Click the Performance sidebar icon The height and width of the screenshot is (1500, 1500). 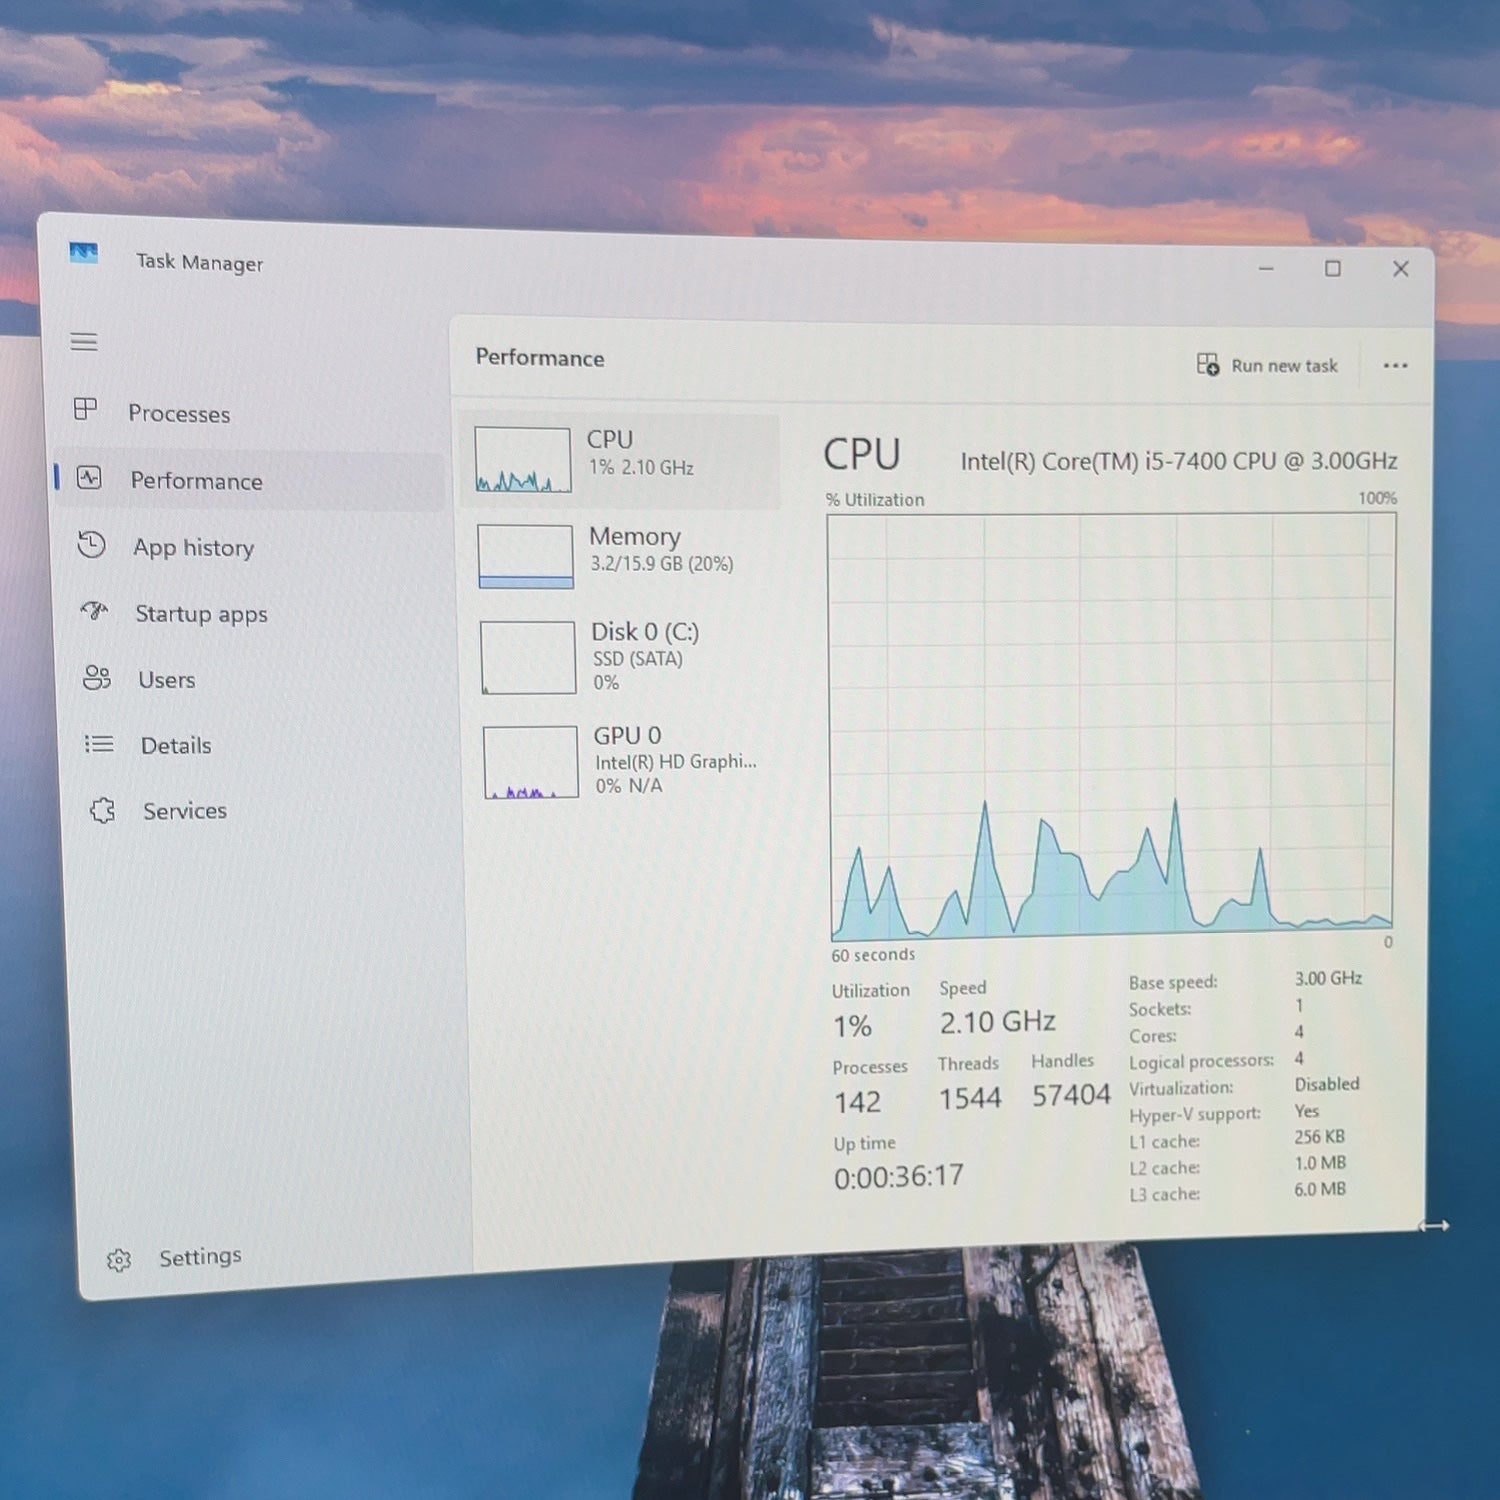tap(89, 478)
